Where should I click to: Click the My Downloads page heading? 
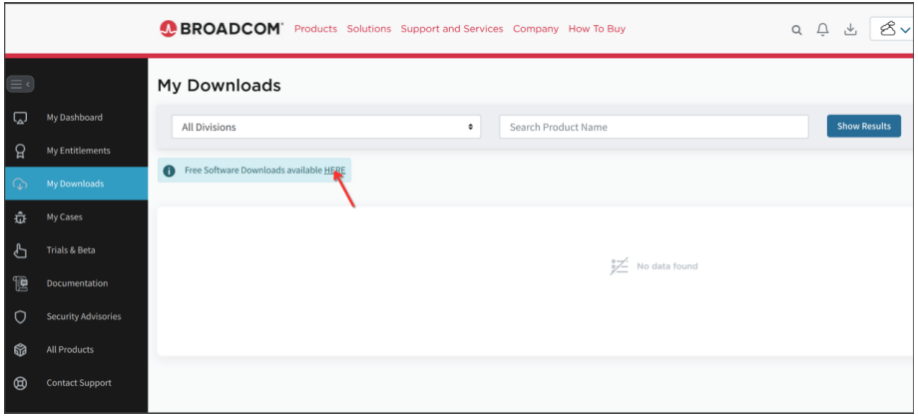point(219,86)
